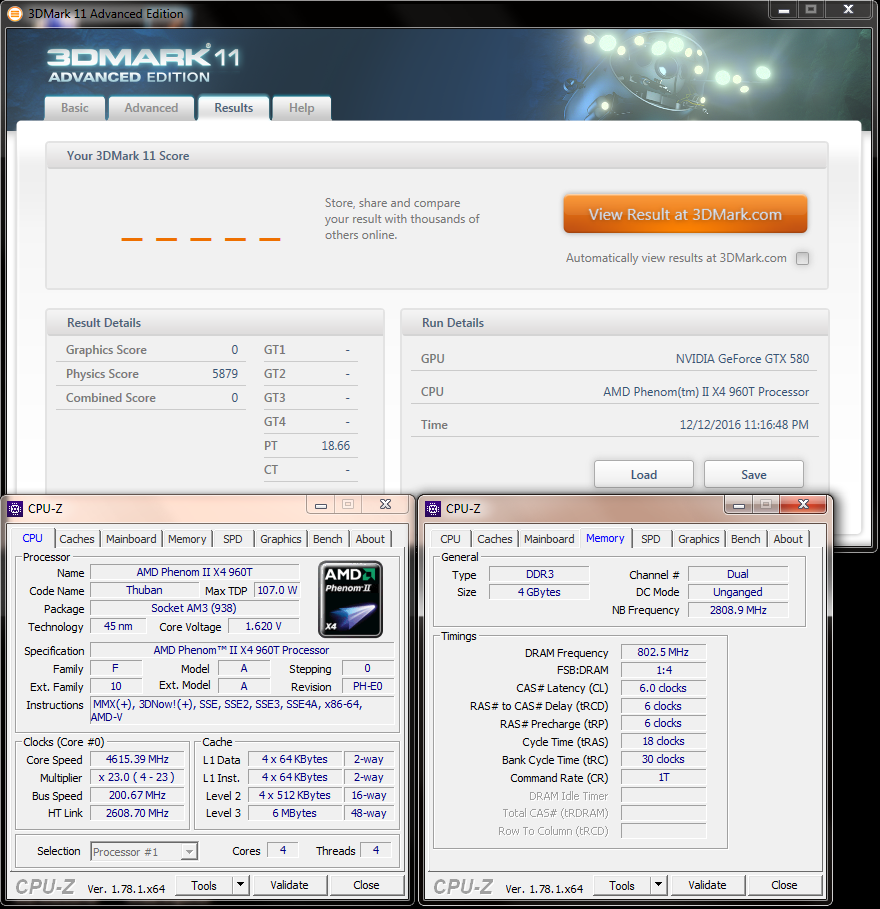The image size is (880, 909).
Task: Open Bench tab in left CPU-Z window
Action: (x=328, y=539)
